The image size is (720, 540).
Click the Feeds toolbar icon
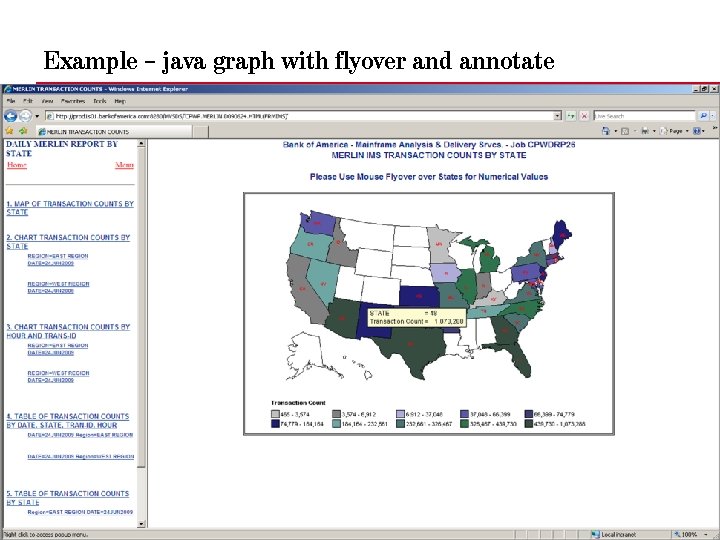click(625, 131)
